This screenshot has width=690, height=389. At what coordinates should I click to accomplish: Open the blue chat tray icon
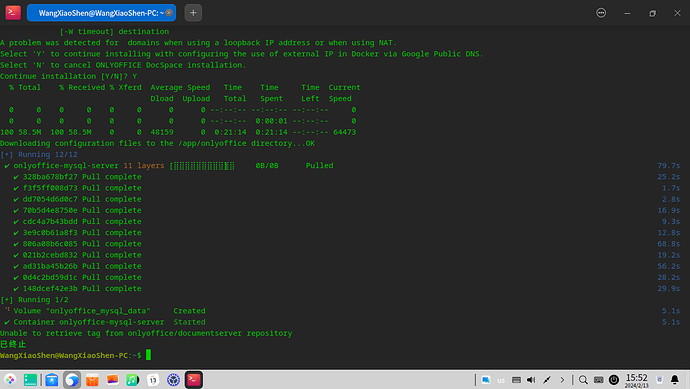click(x=486, y=380)
